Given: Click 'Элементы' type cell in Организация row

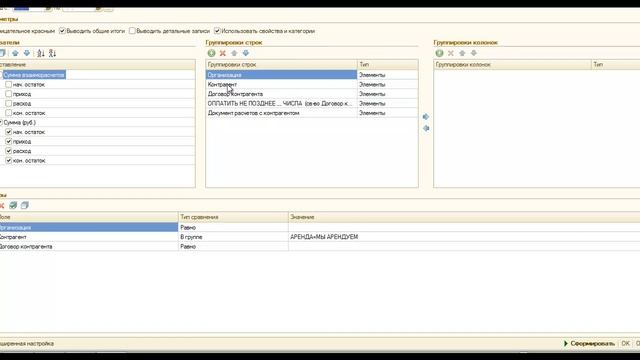Looking at the screenshot, I should tap(387, 75).
